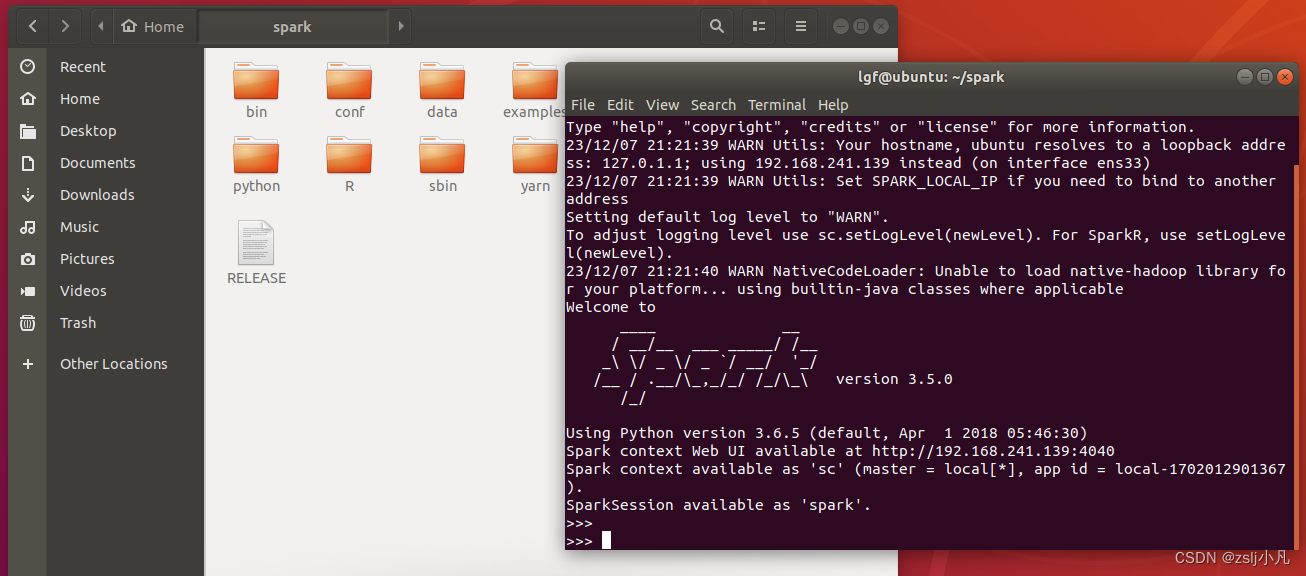1306x576 pixels.
Task: Maximize the file manager window
Action: [x=861, y=27]
